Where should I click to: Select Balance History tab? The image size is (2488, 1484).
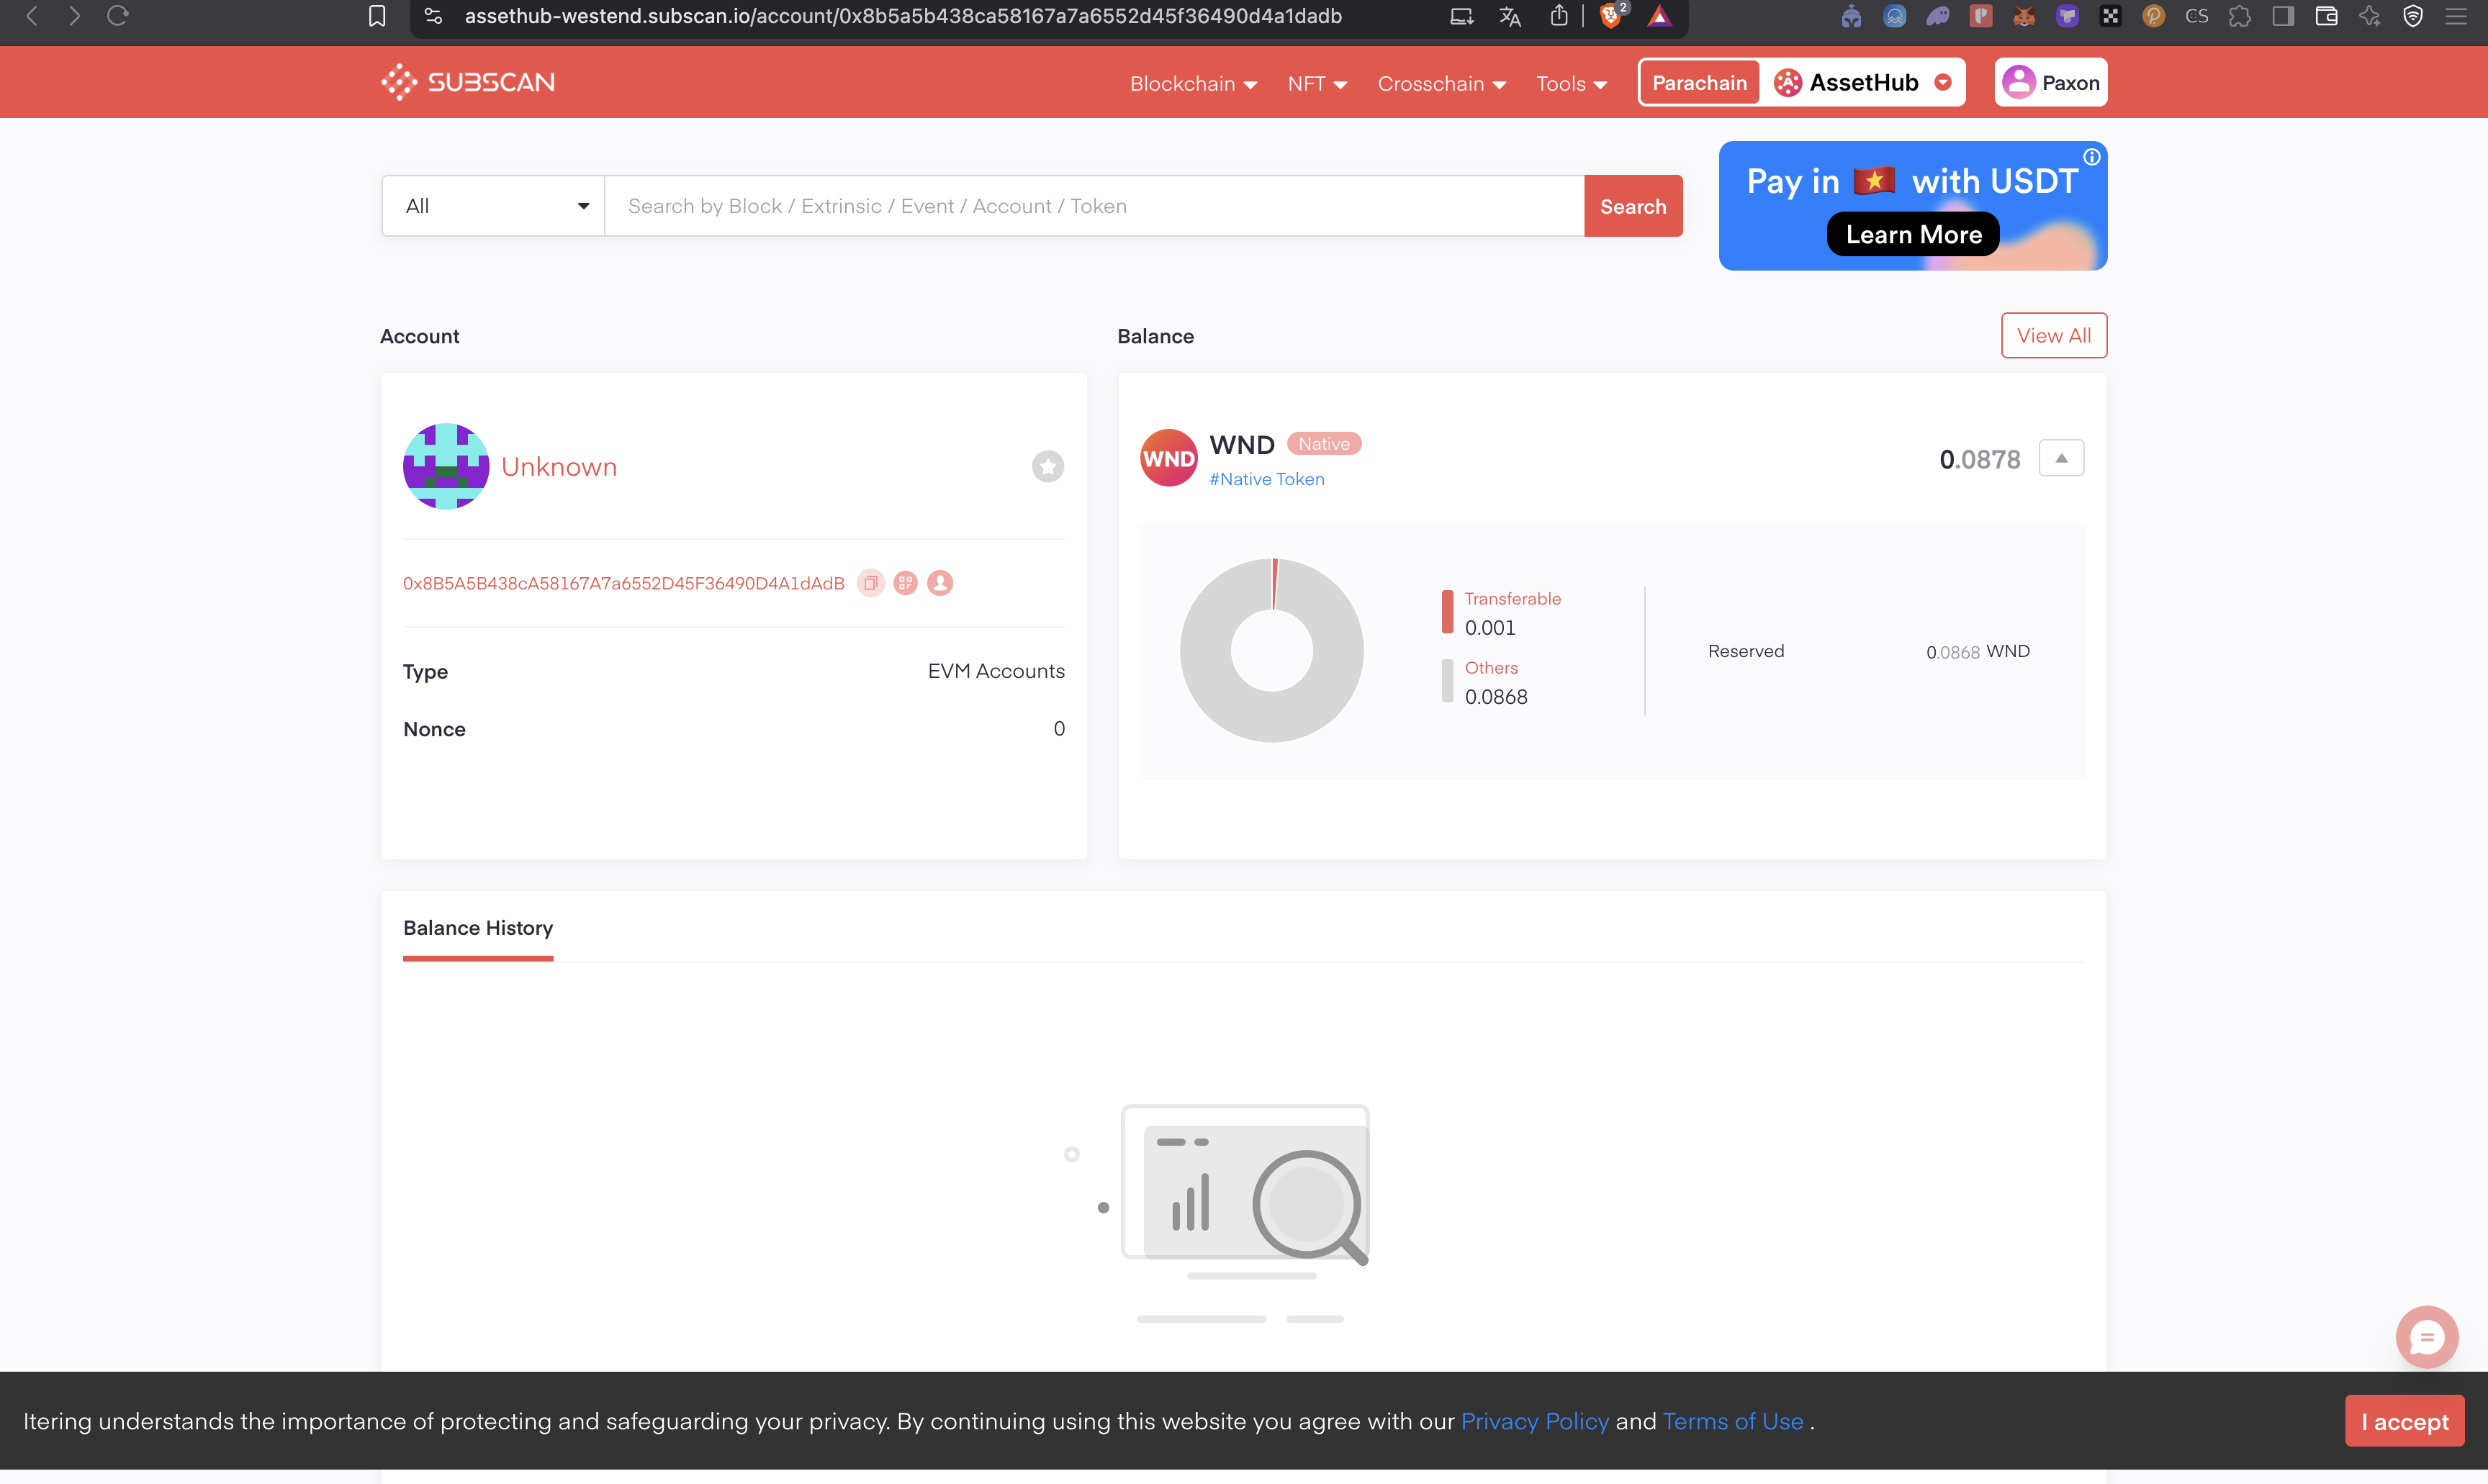pyautogui.click(x=478, y=928)
